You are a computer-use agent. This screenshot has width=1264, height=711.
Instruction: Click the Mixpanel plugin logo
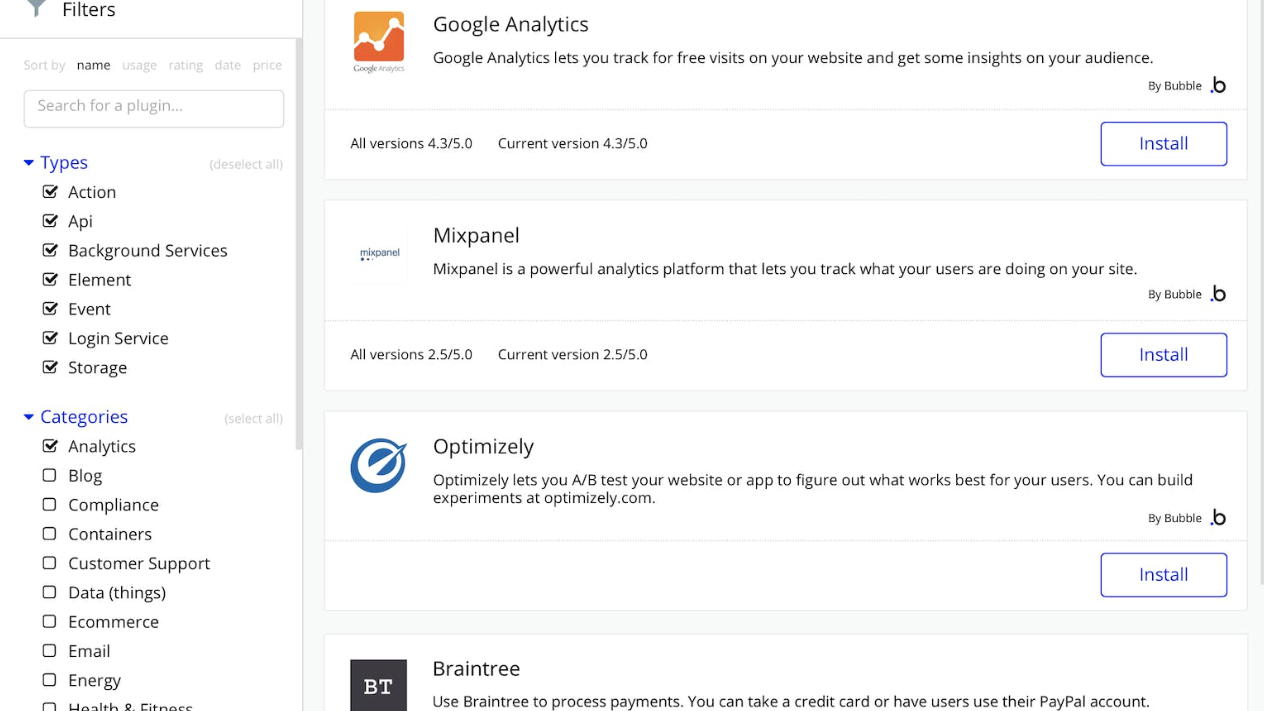coord(379,255)
